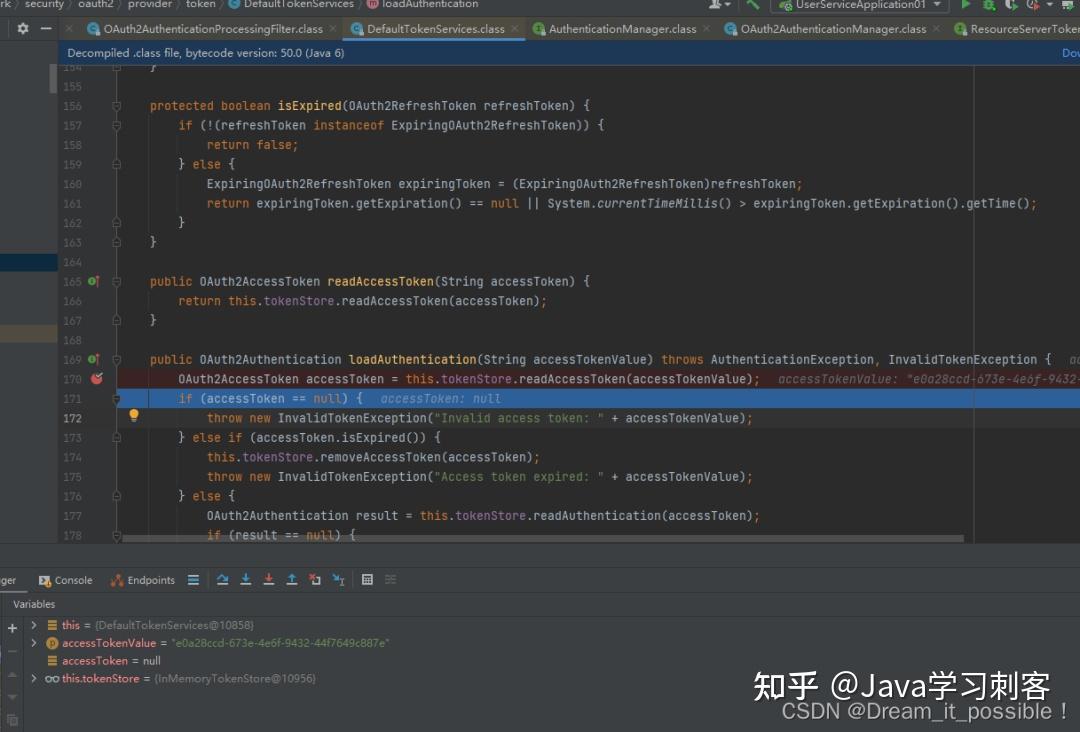The width and height of the screenshot is (1080, 732).
Task: Start debugging with the bug icon
Action: click(988, 6)
